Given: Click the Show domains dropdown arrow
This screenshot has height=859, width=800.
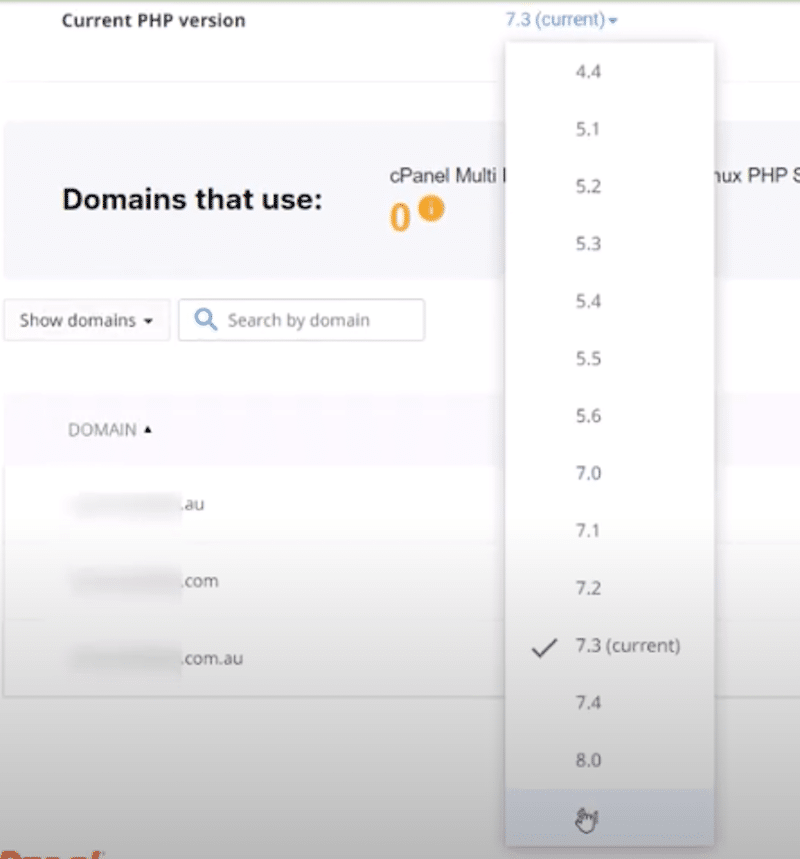Looking at the screenshot, I should pyautogui.click(x=148, y=320).
